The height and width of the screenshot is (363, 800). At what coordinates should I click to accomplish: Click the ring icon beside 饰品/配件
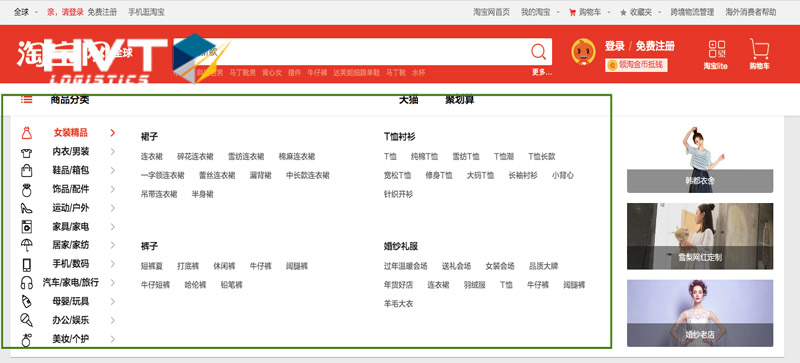pyautogui.click(x=27, y=189)
